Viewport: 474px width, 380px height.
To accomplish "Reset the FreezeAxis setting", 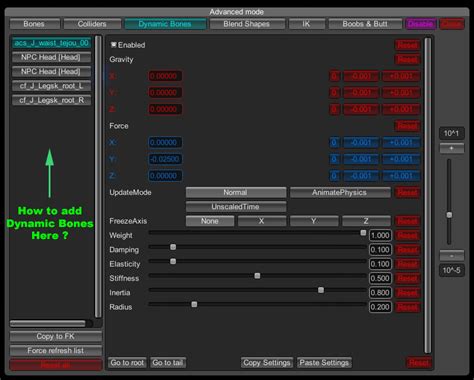I will (x=407, y=221).
